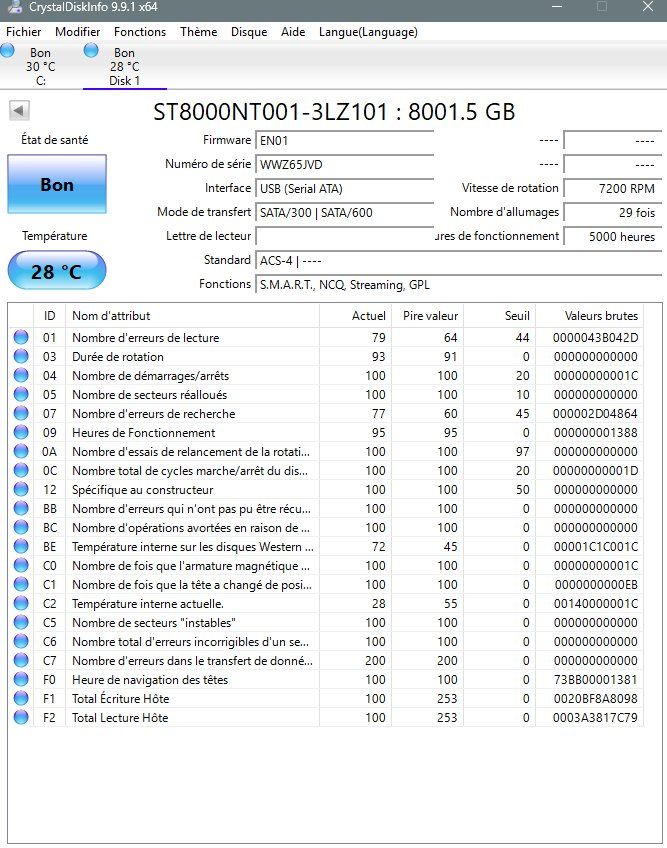The width and height of the screenshot is (667, 848).
Task: Click the status icon of attribute 01
Action: pos(21,337)
